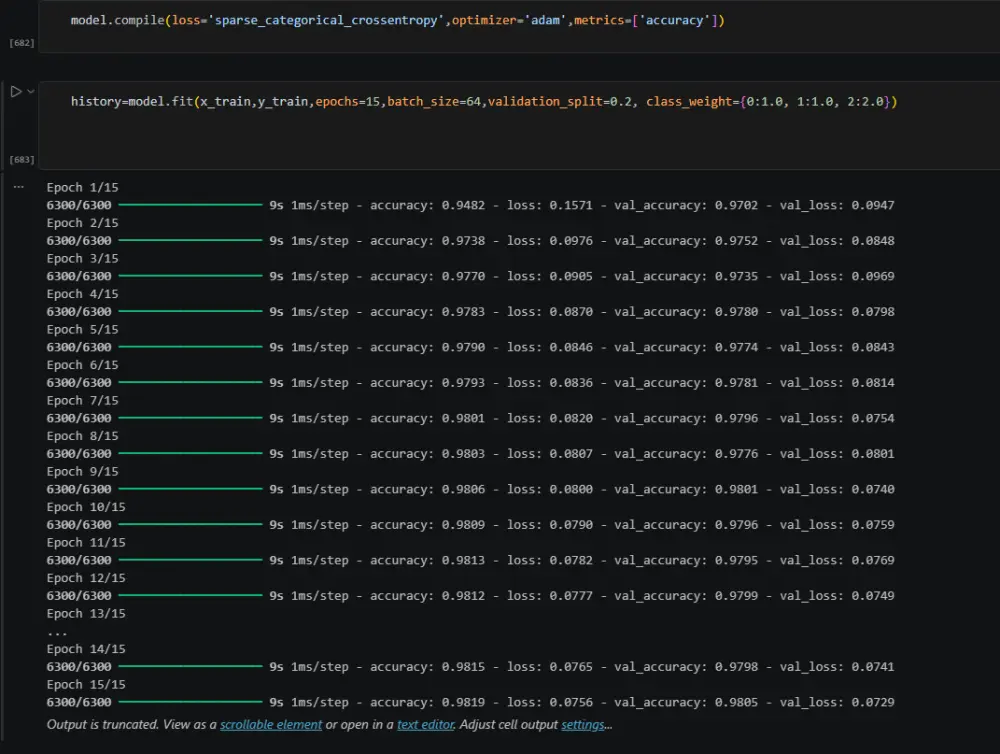This screenshot has height=754, width=1000.
Task: Click val_loss value 0.0740
Action: (x=872, y=489)
